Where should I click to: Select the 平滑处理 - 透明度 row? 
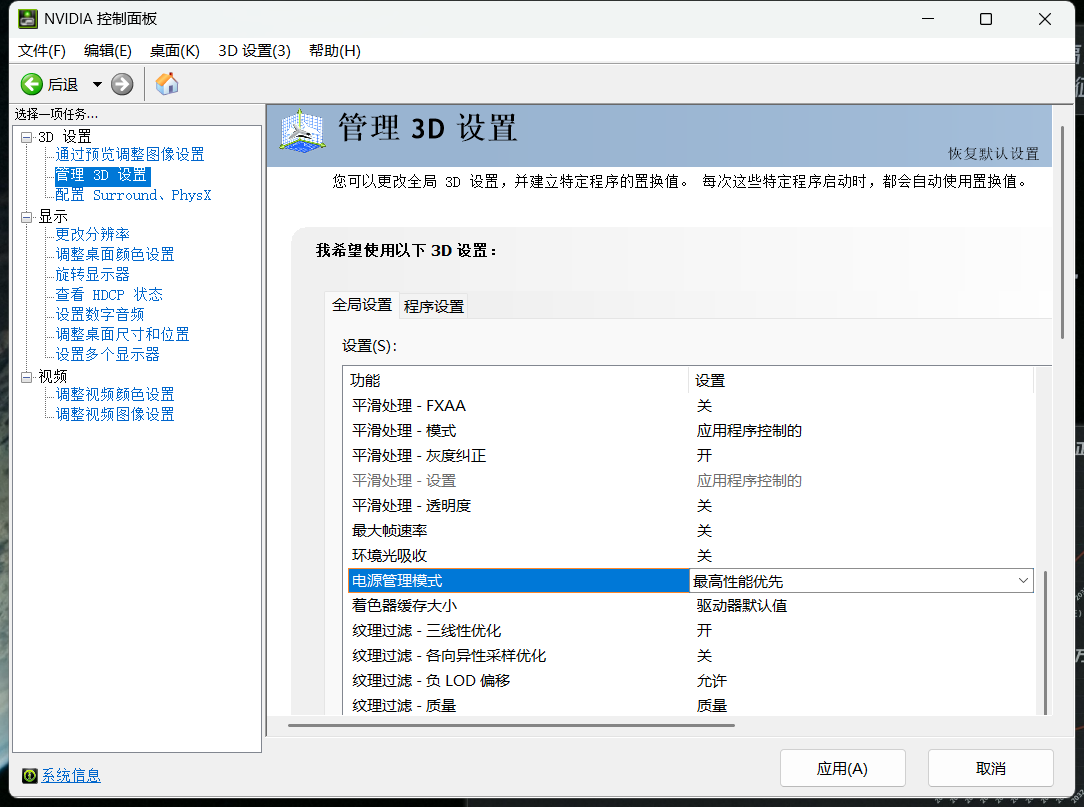[x=691, y=505]
